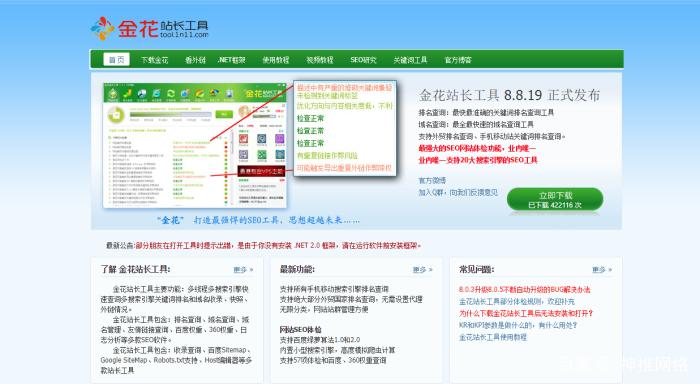
Task: Click the 域名查询 description line in banner
Action: (x=476, y=125)
